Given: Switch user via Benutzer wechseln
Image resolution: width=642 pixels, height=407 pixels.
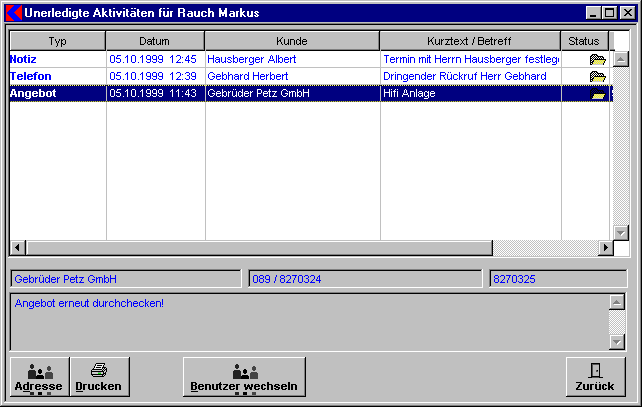Looking at the screenshot, I should 245,377.
